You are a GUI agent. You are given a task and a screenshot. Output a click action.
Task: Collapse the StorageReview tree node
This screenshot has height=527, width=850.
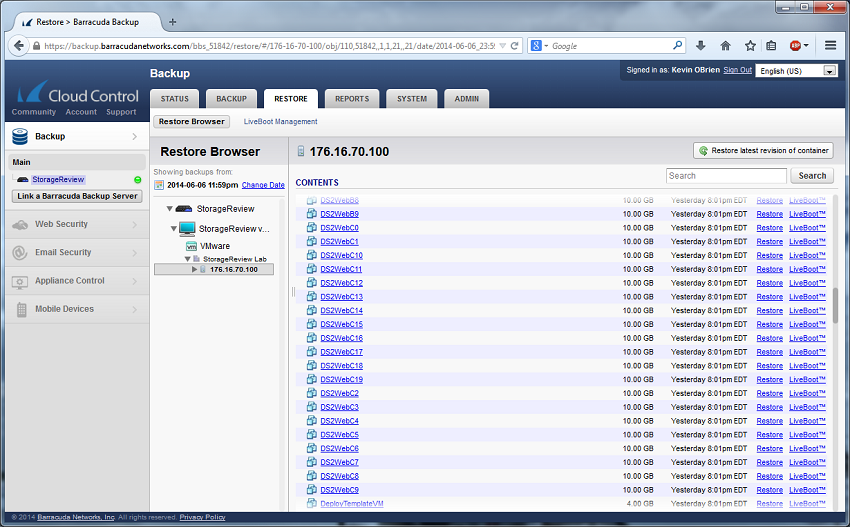point(169,209)
